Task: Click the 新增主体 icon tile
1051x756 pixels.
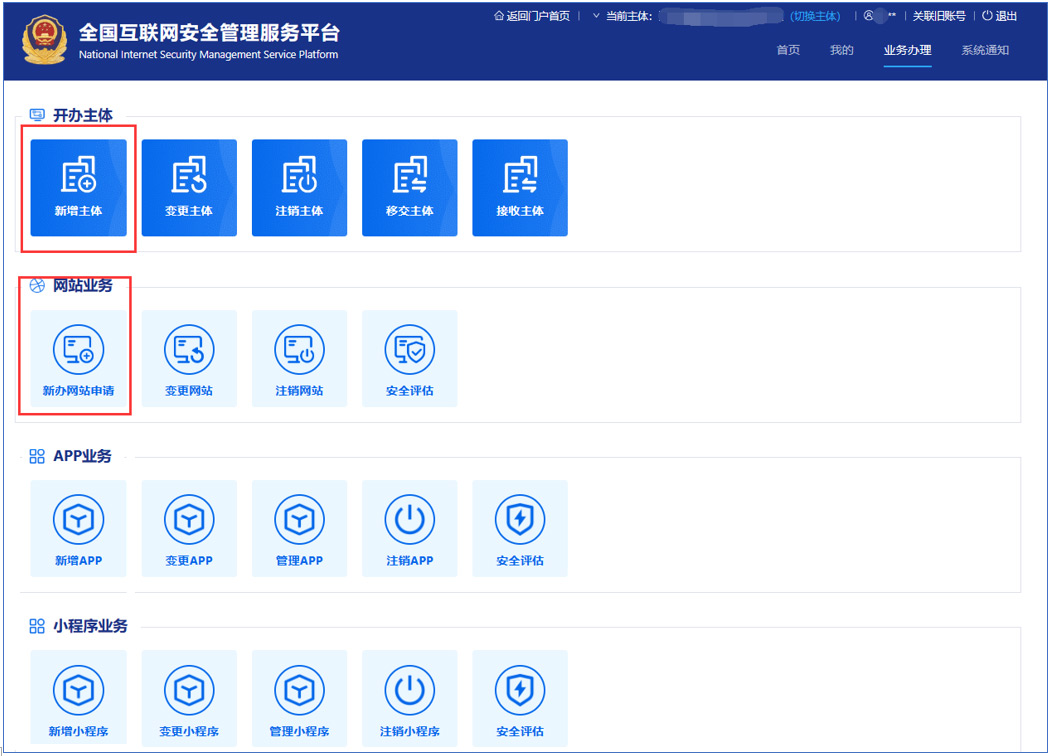Action: tap(78, 187)
